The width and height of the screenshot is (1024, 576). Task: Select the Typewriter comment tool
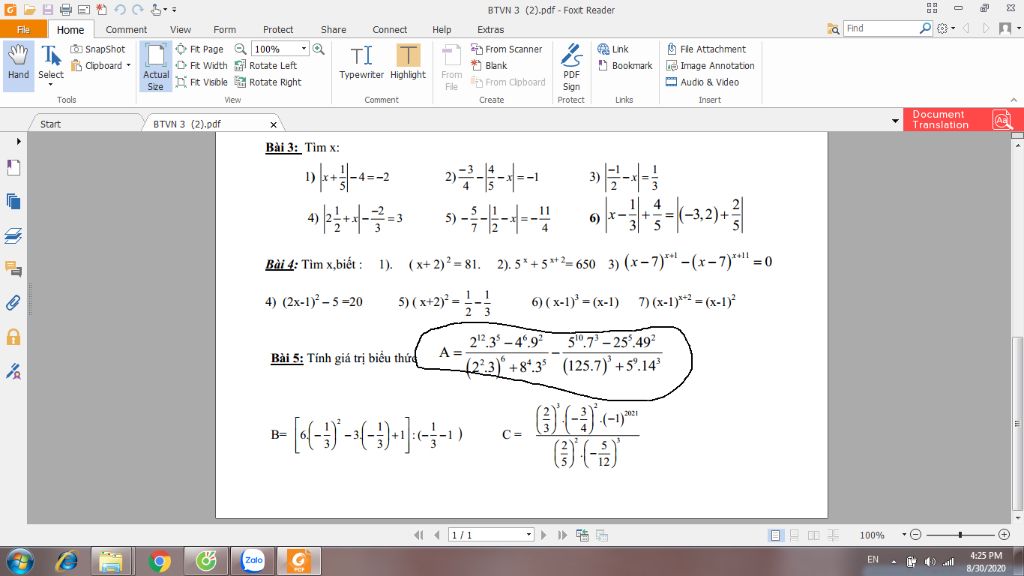(361, 62)
